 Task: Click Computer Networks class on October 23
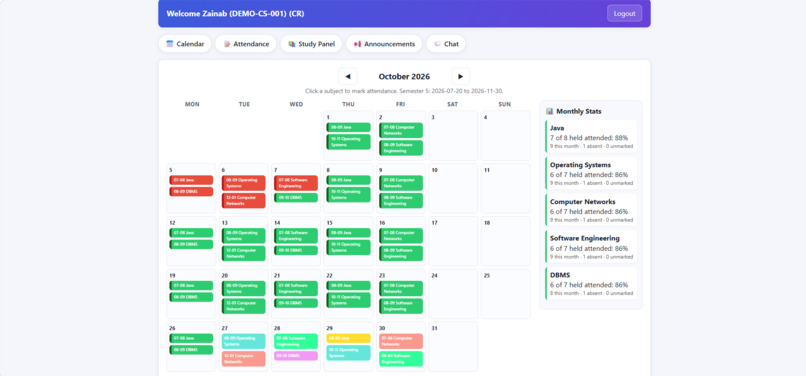(401, 289)
